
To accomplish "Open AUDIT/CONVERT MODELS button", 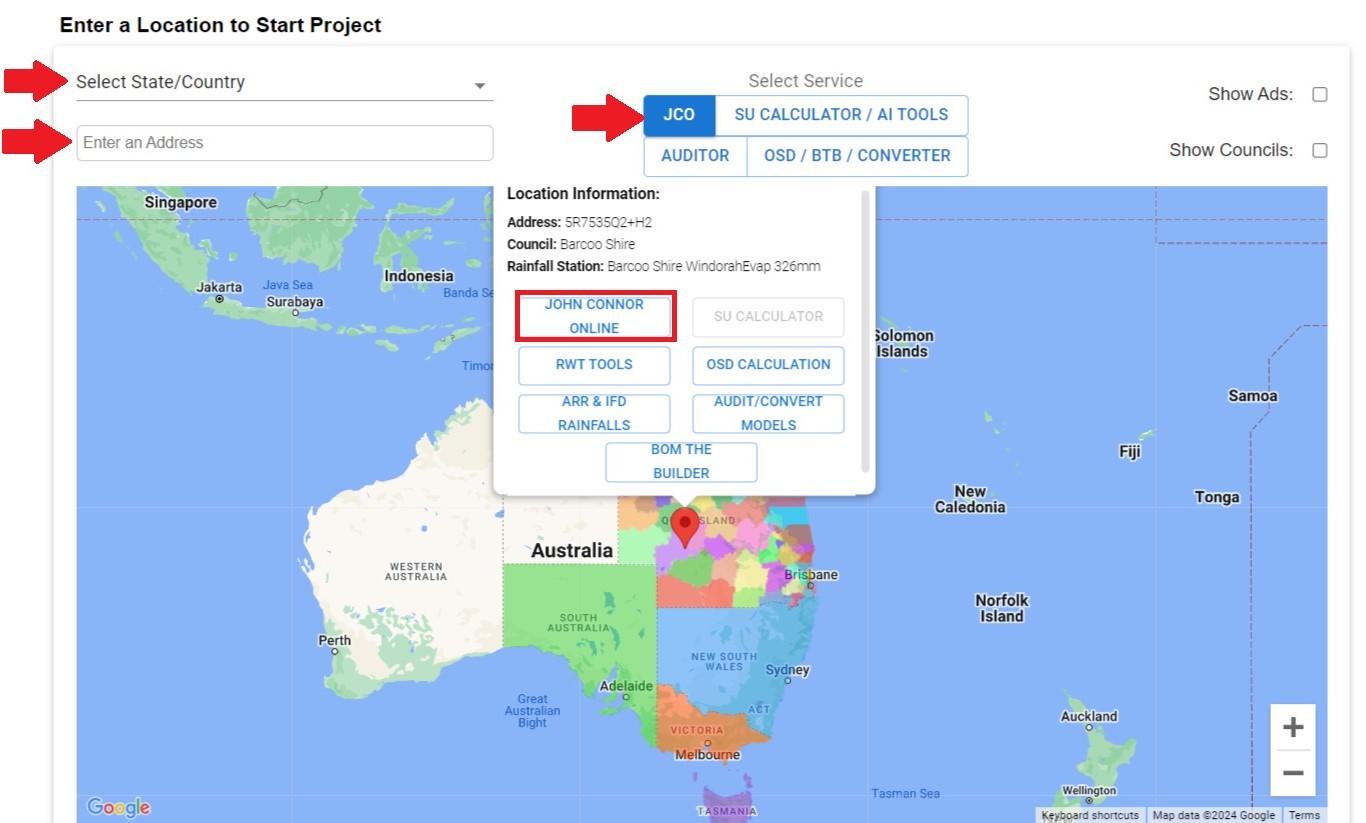I will point(768,413).
